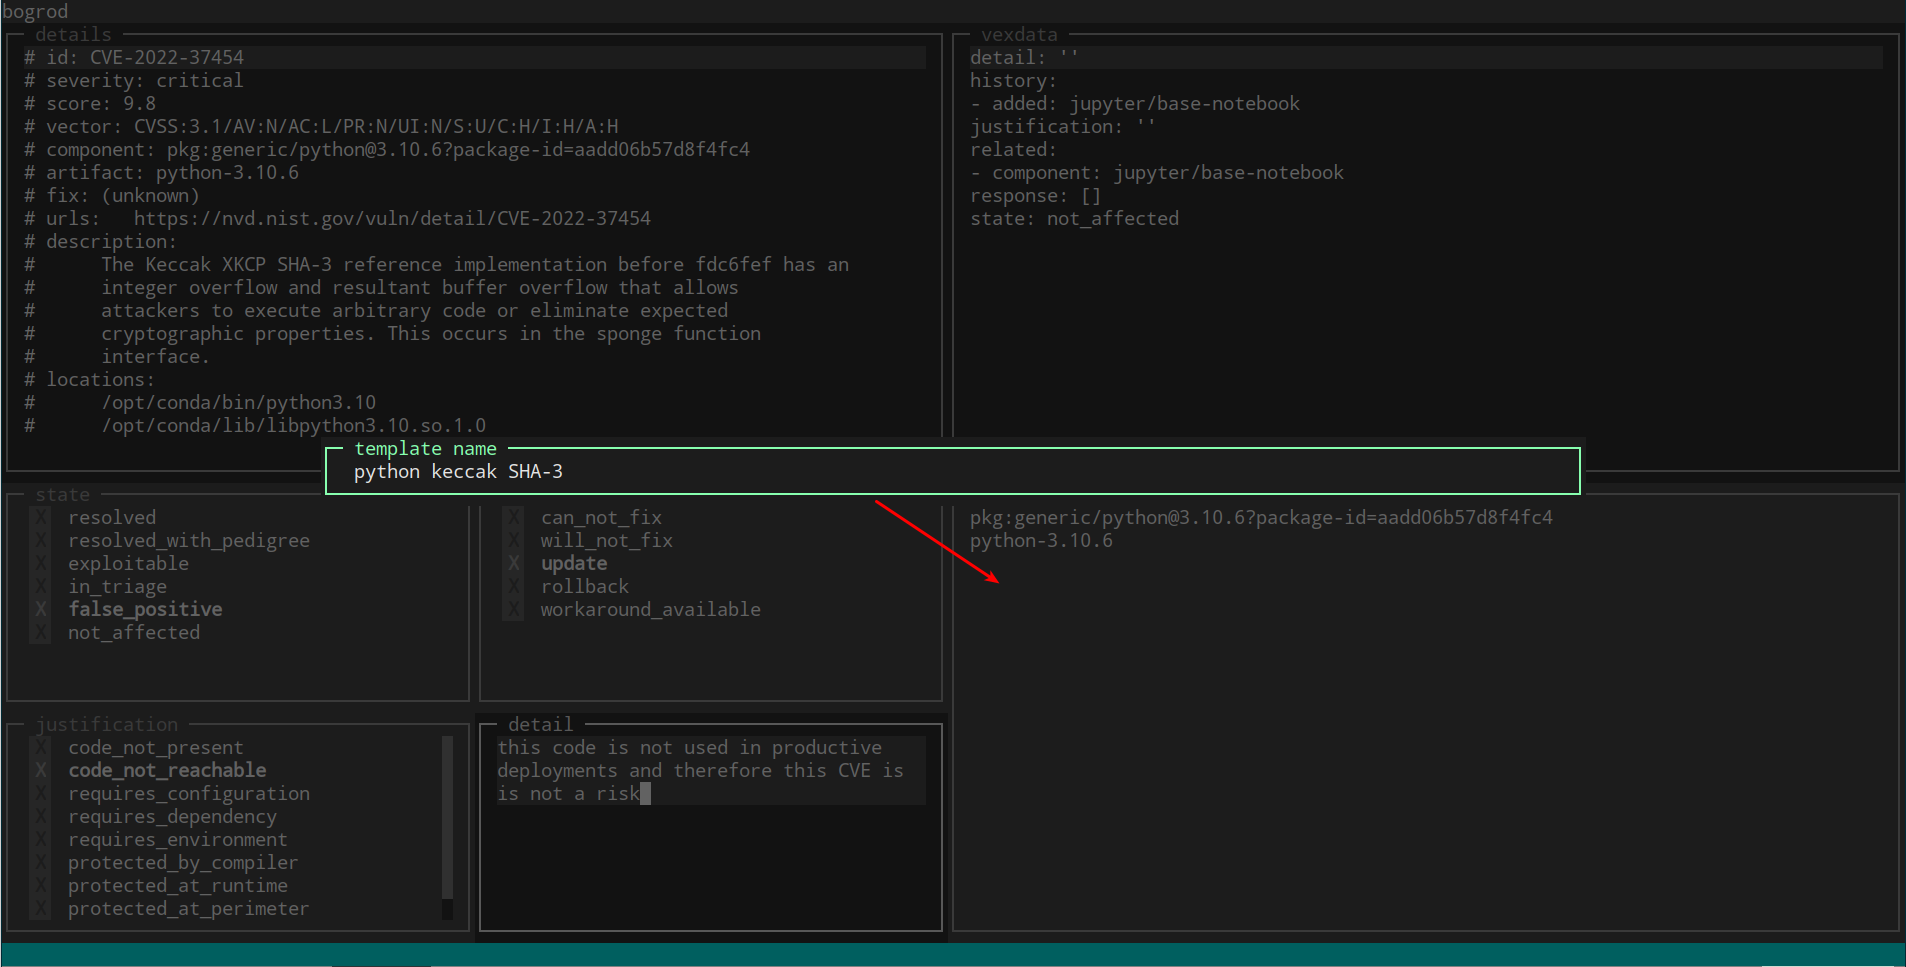
Task: Select code_not_reachable justification
Action: coord(166,770)
